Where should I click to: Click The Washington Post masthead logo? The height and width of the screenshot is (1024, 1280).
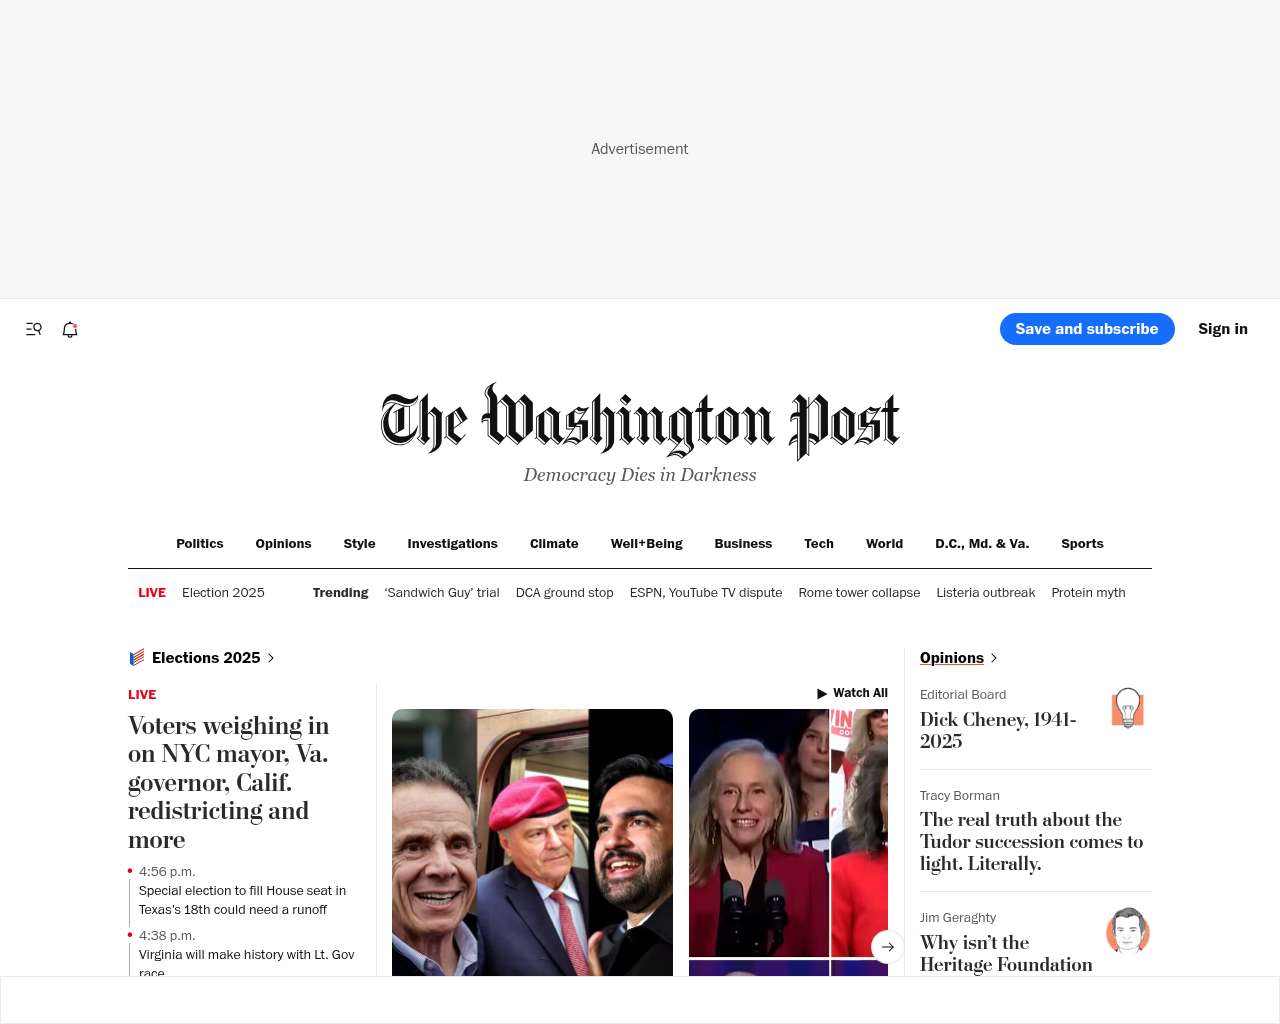[640, 421]
